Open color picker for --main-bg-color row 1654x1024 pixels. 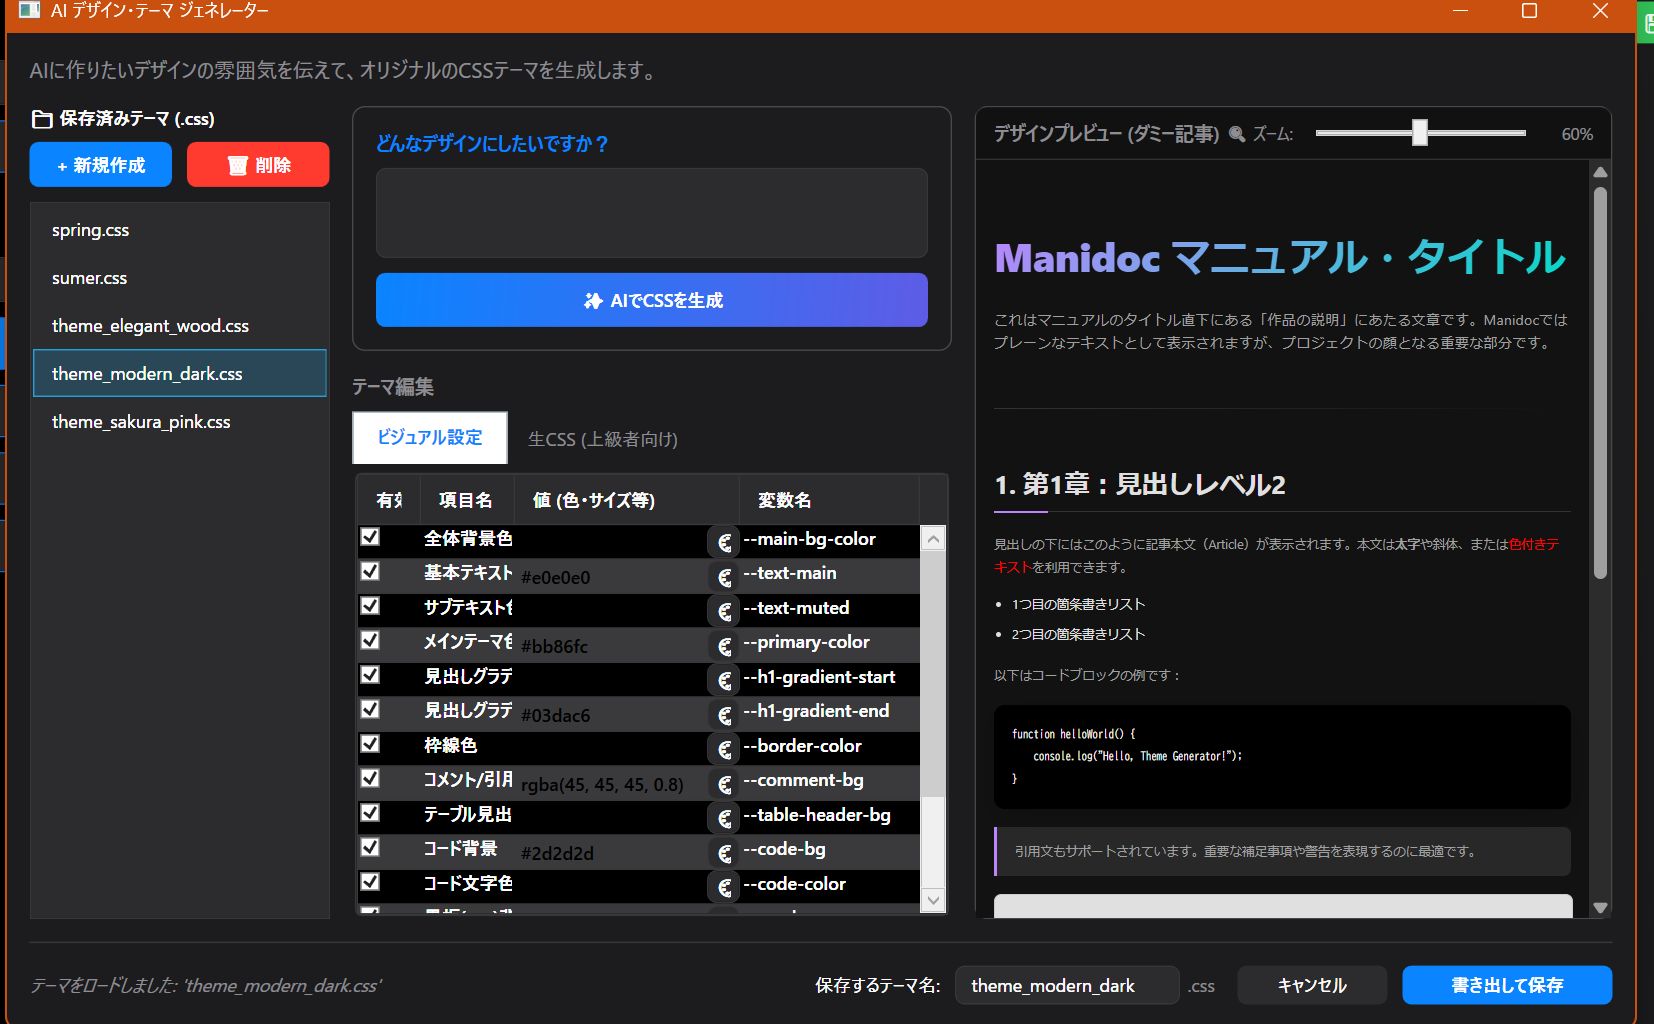(724, 542)
